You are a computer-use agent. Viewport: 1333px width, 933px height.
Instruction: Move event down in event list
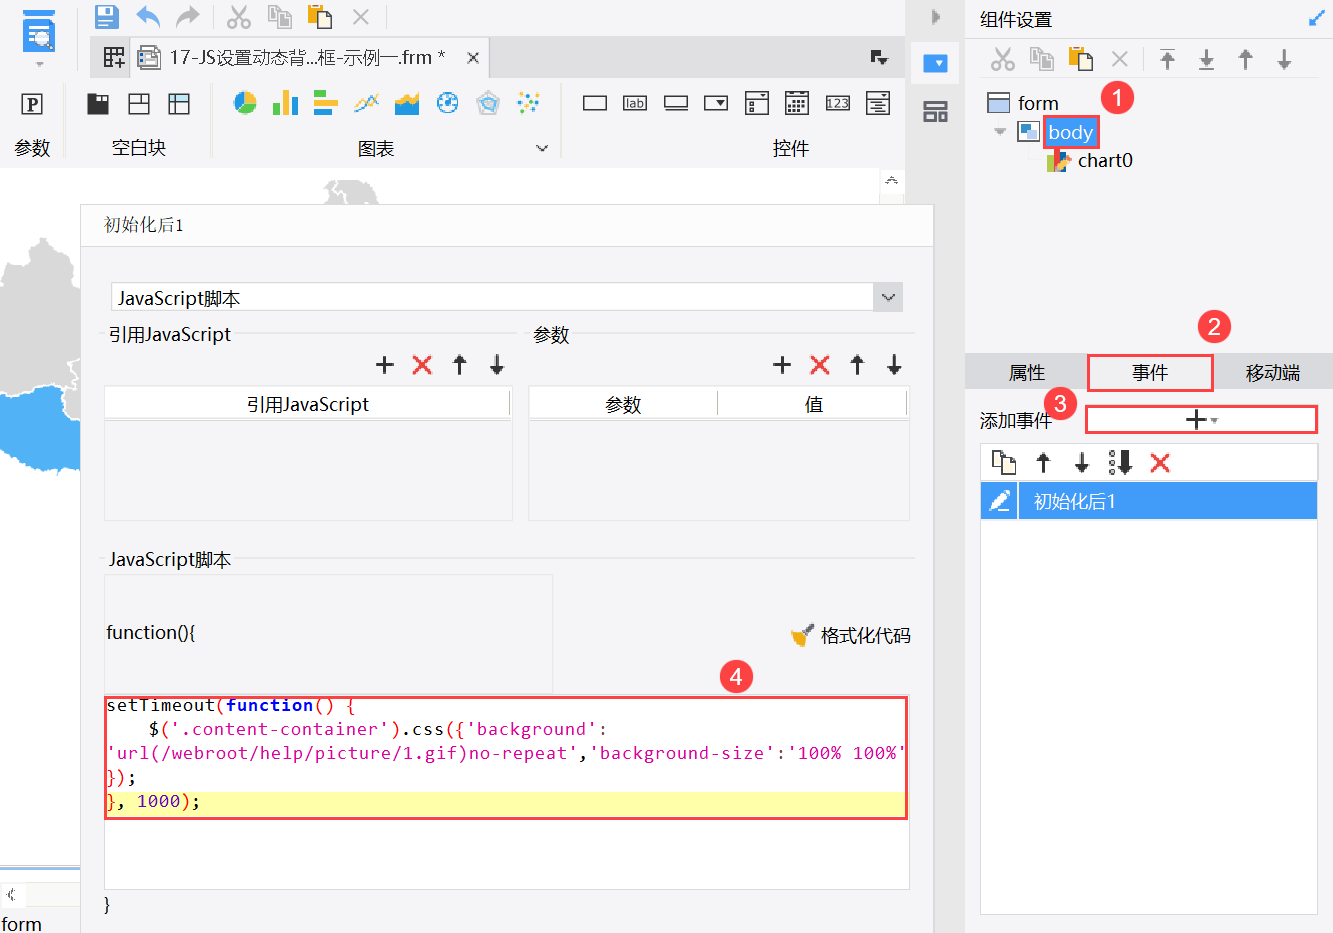[1081, 462]
